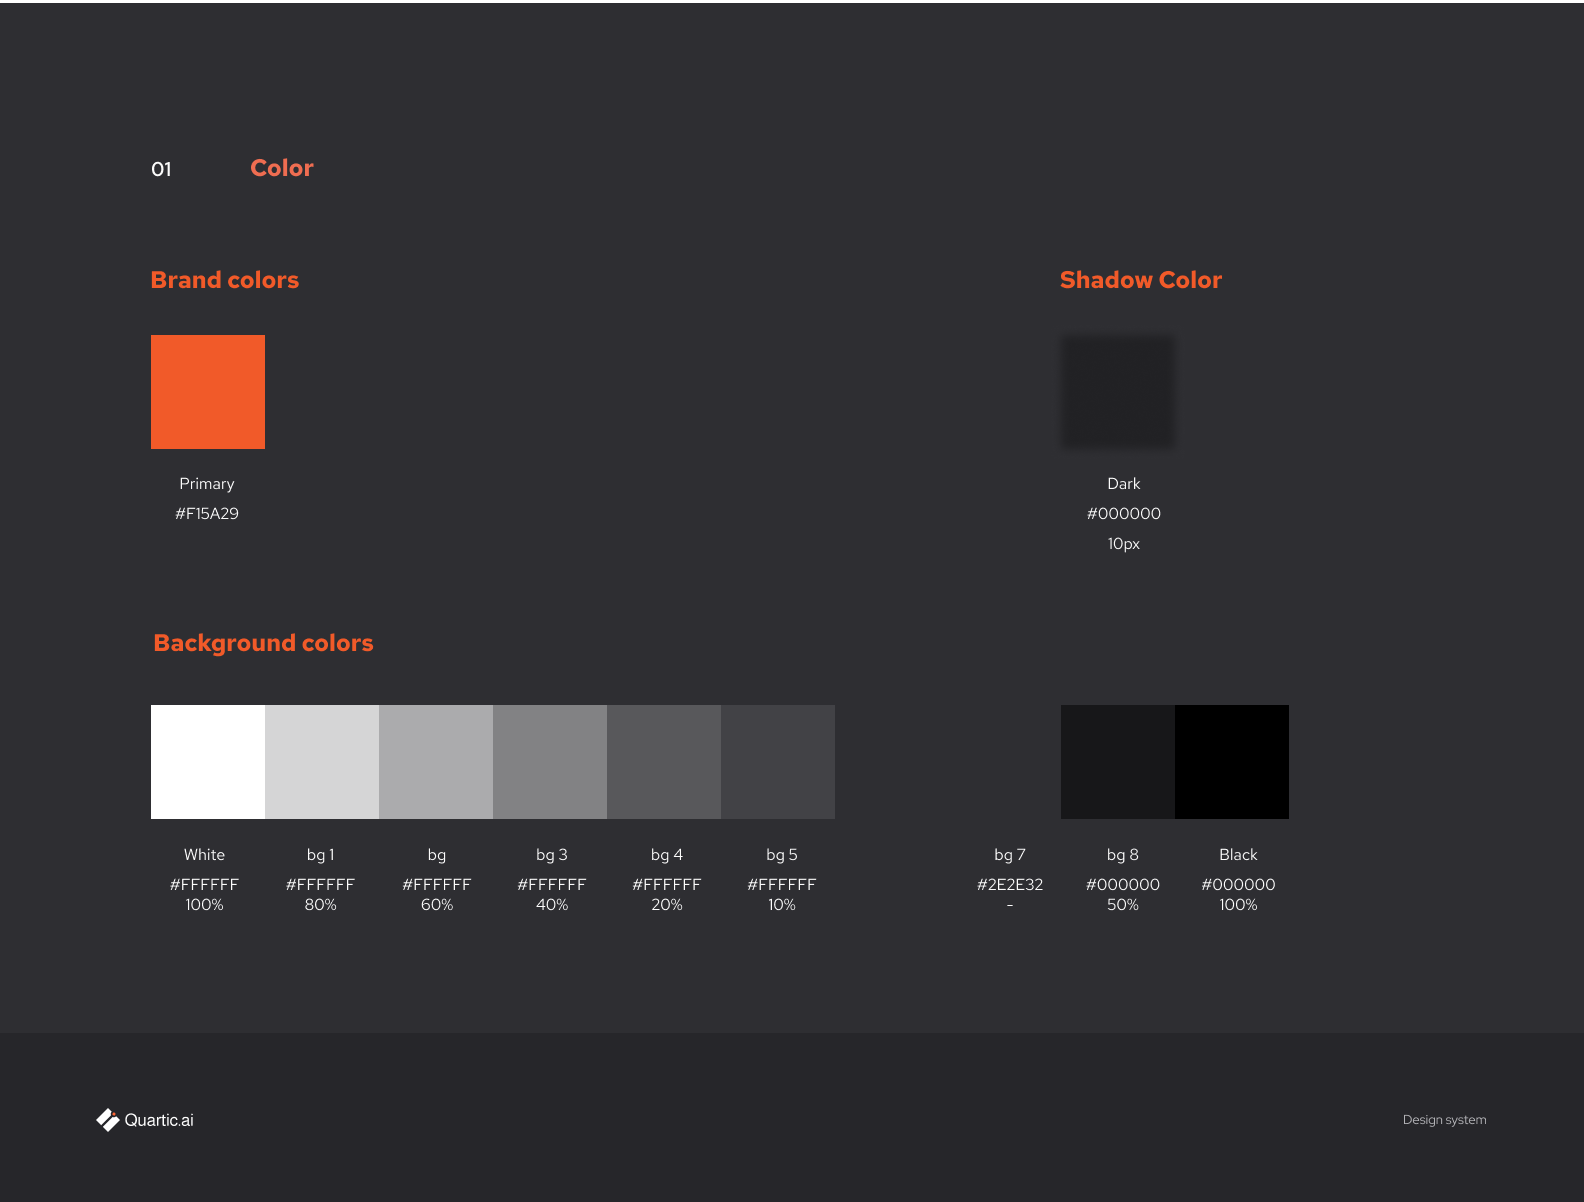Click the 40% opacity value
This screenshot has height=1202, width=1584.
(552, 905)
